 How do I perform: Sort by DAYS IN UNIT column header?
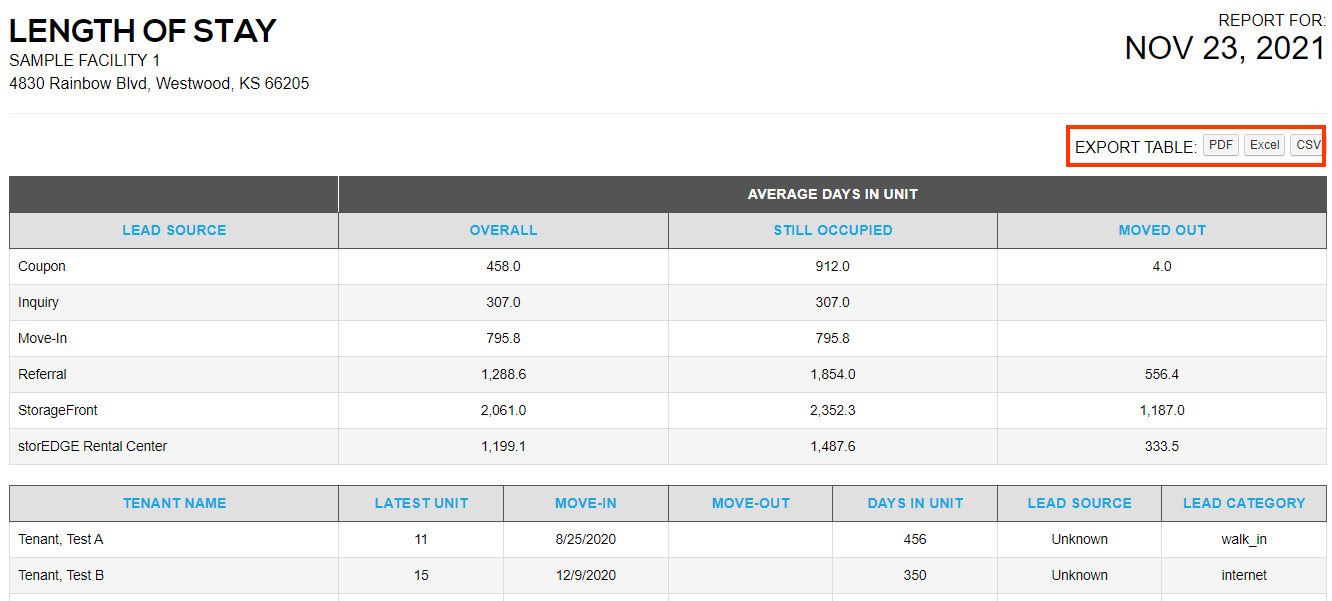915,503
